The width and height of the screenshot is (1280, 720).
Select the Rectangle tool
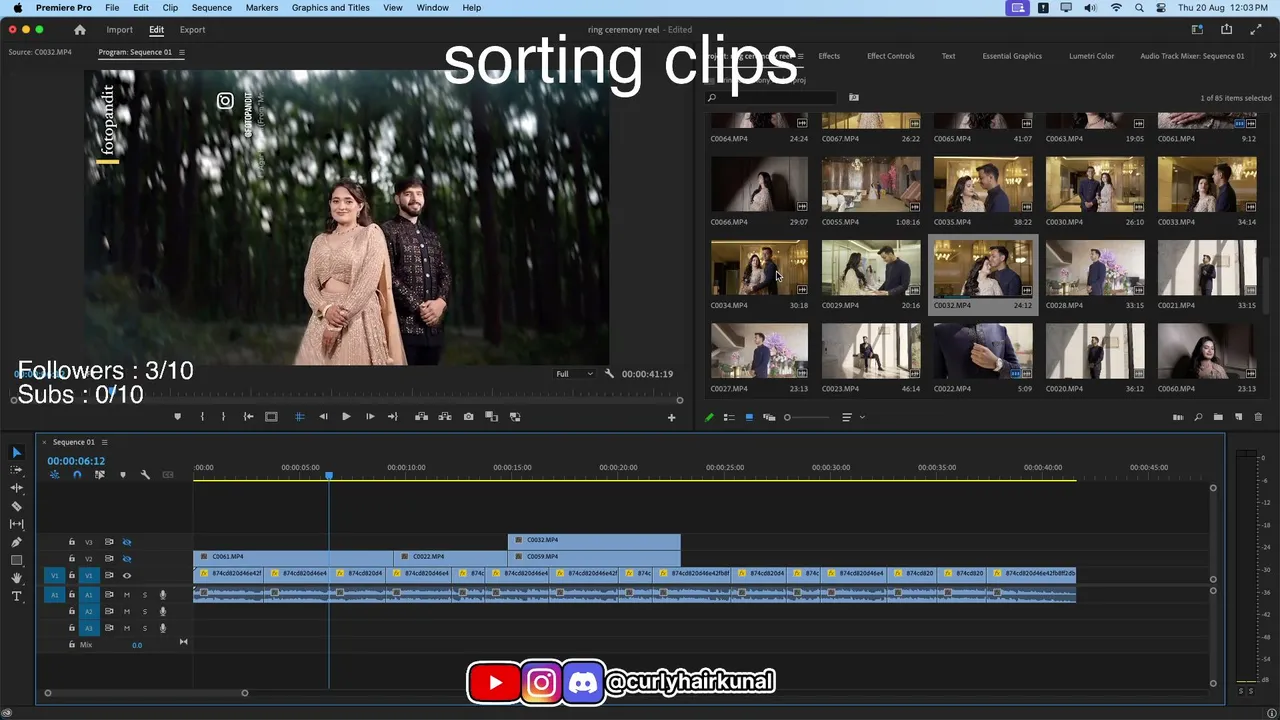click(x=16, y=560)
